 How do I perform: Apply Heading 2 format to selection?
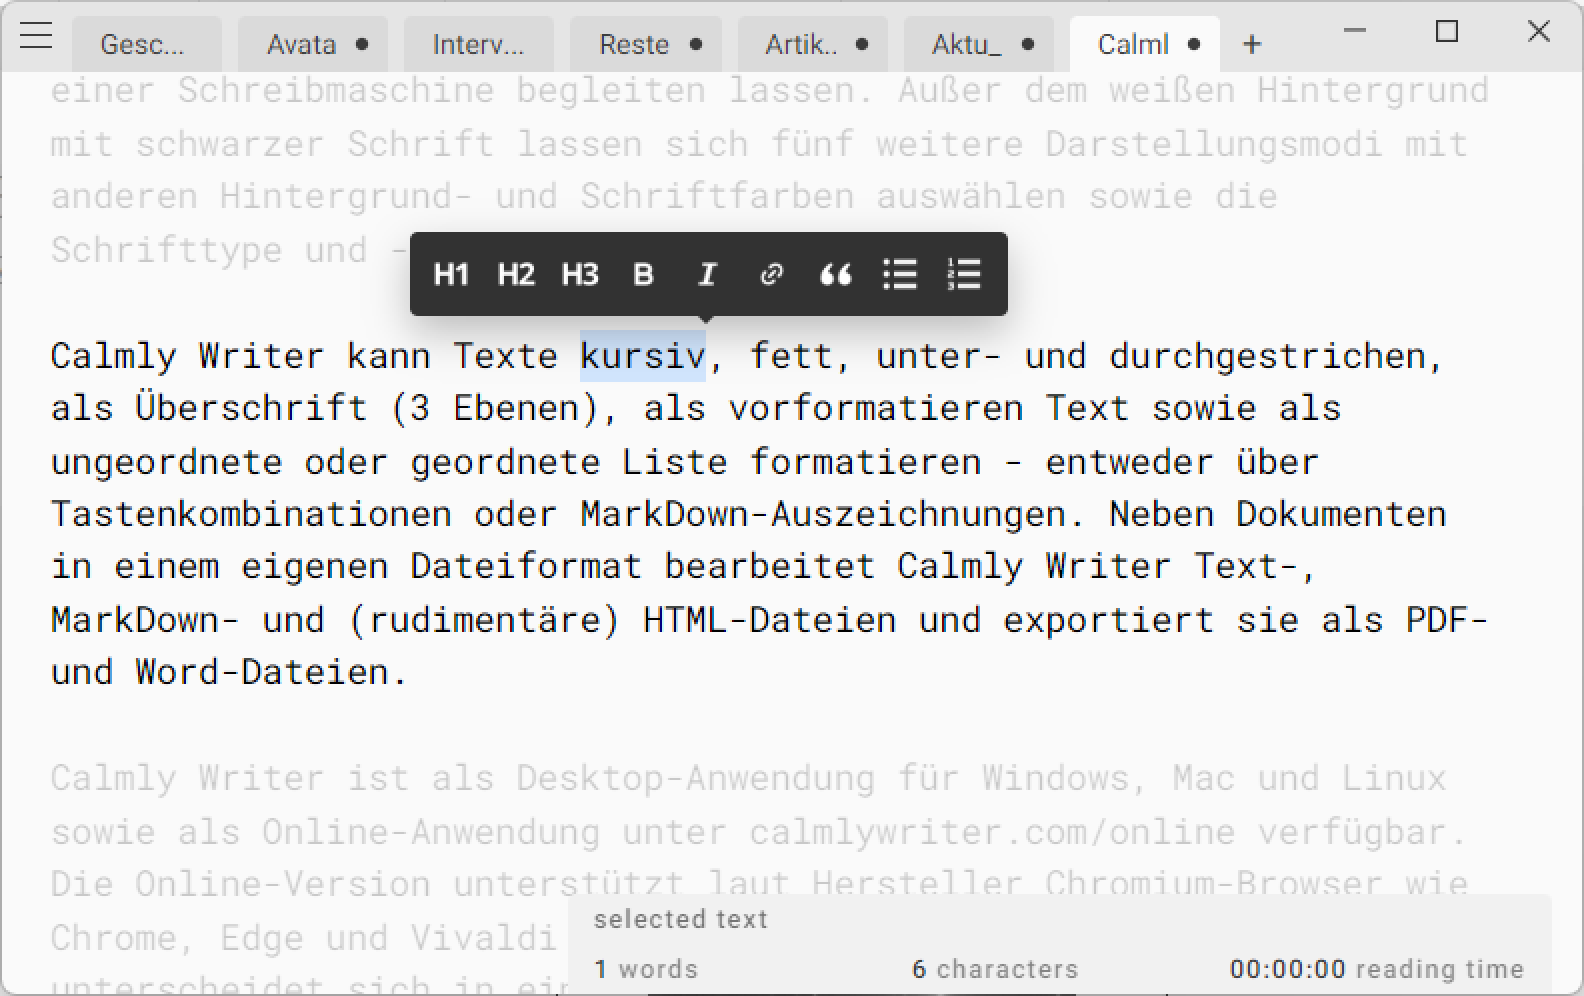516,274
